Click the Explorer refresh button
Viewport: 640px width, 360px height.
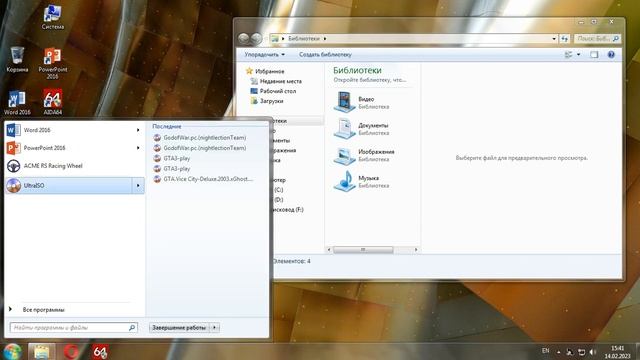(564, 38)
